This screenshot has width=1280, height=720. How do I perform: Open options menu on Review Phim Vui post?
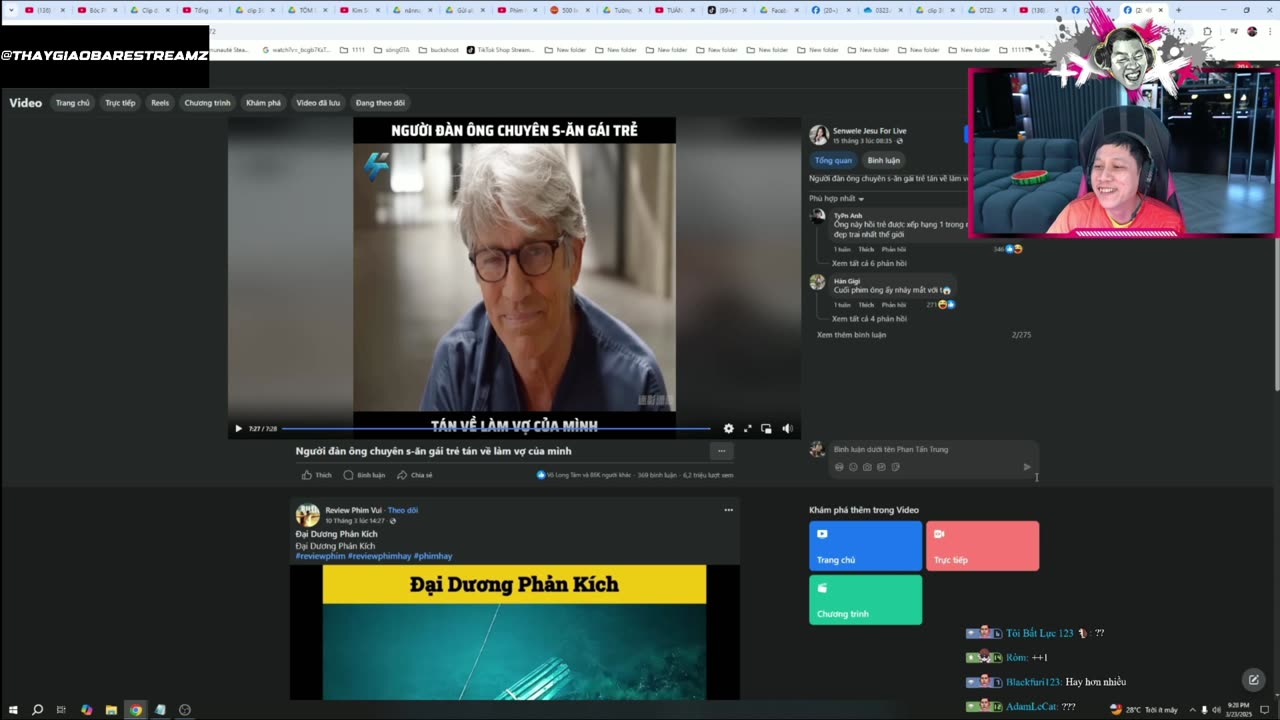728,510
